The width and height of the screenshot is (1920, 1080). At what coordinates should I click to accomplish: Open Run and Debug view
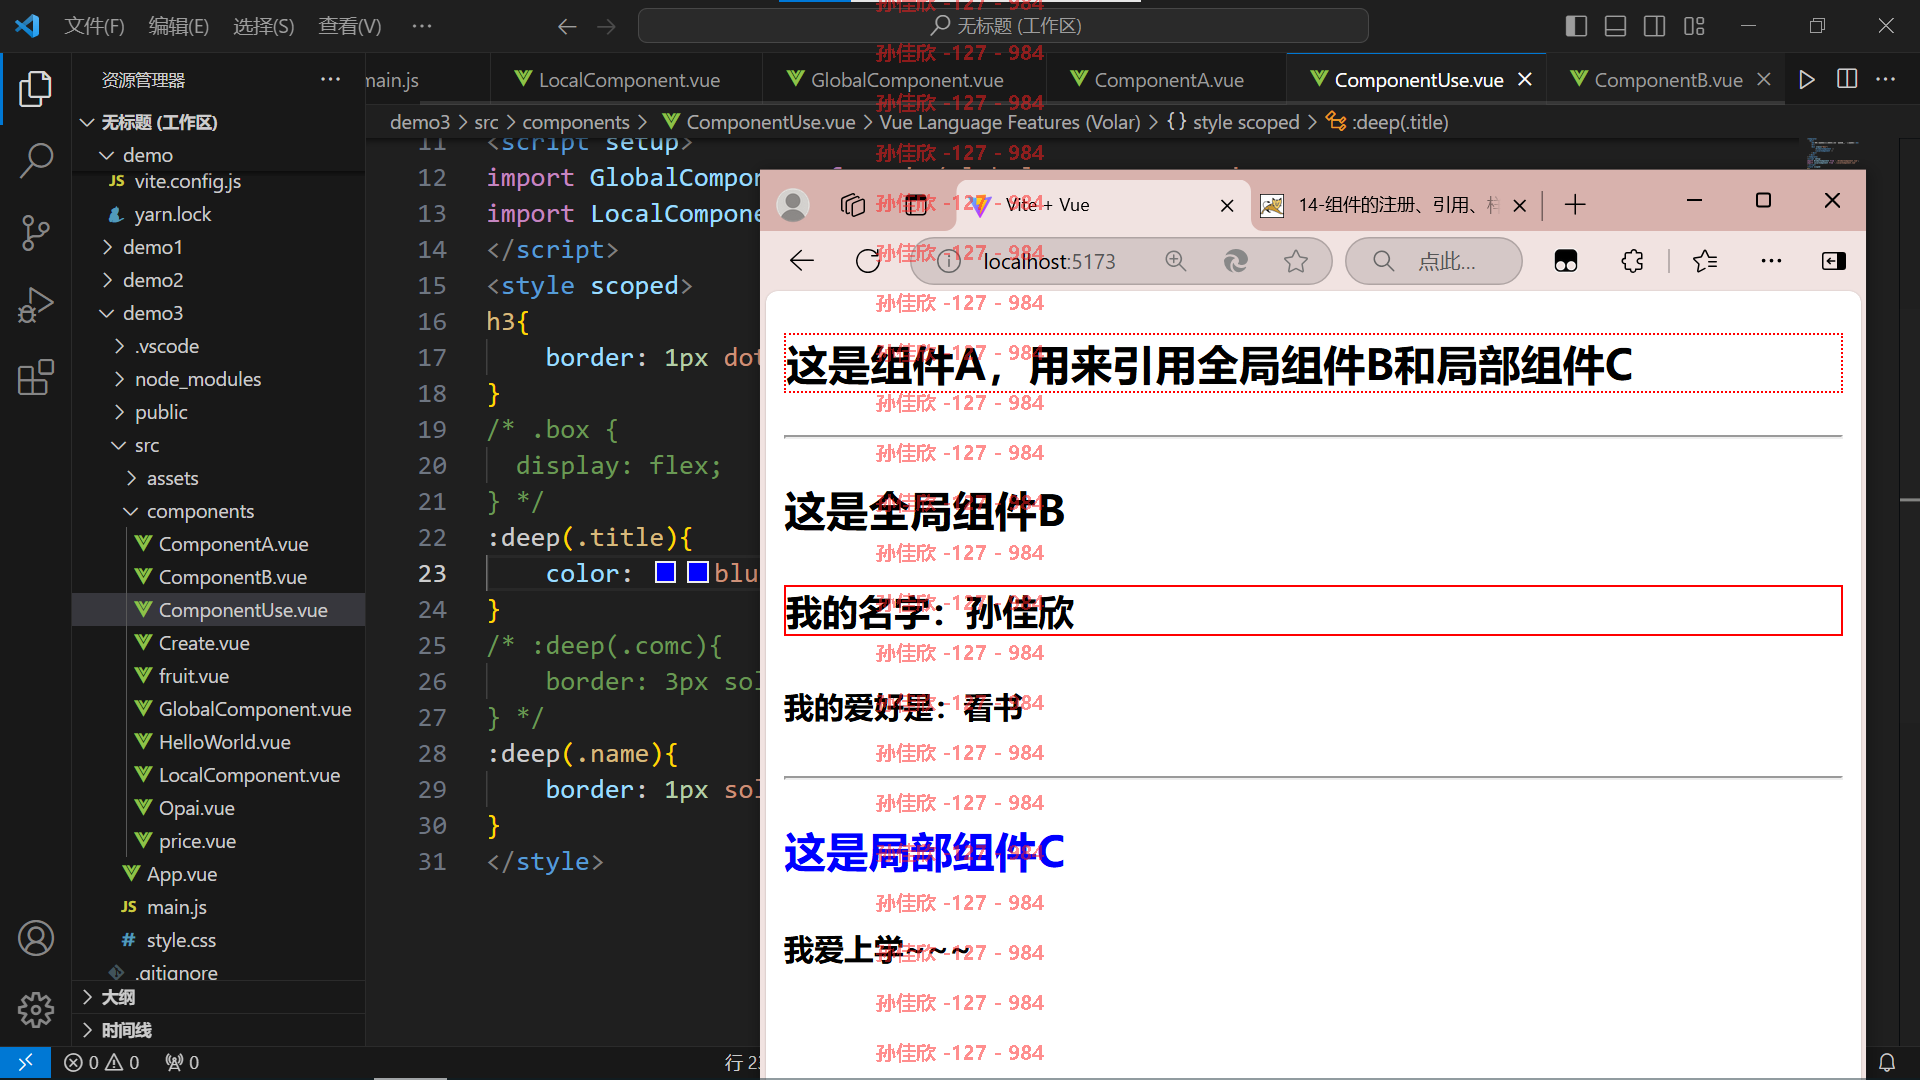(36, 305)
